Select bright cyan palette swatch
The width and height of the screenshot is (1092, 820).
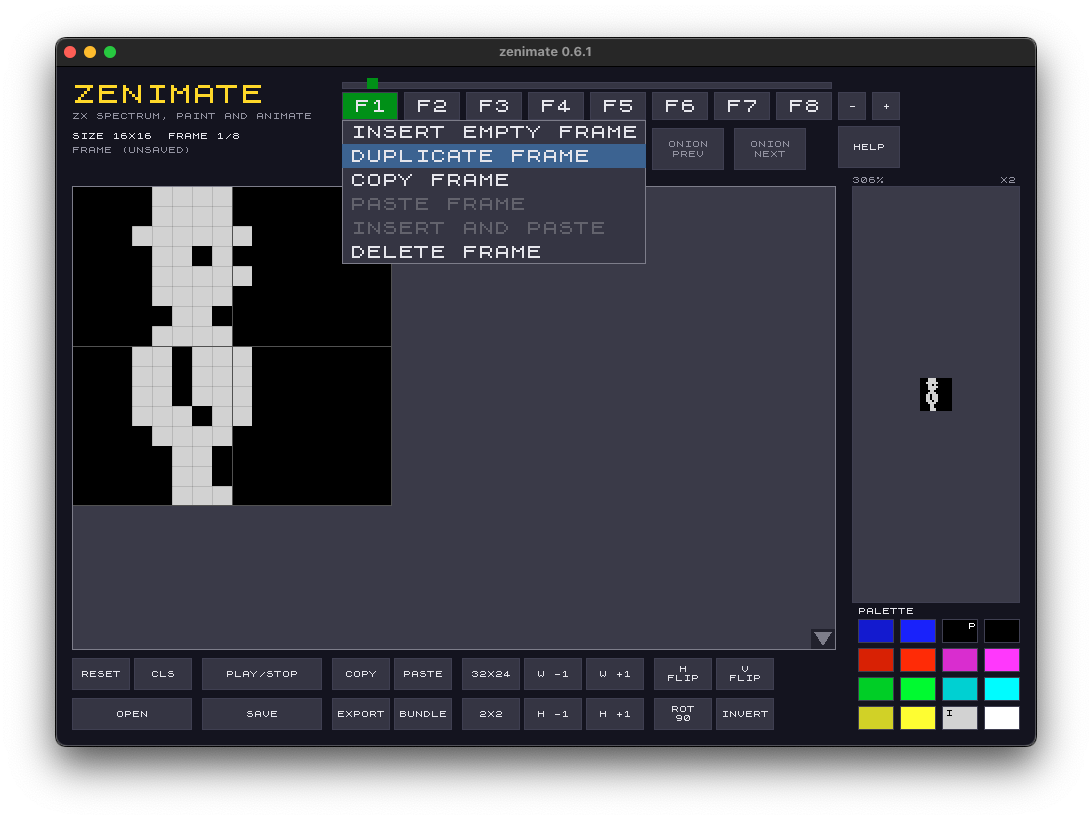coord(1001,688)
